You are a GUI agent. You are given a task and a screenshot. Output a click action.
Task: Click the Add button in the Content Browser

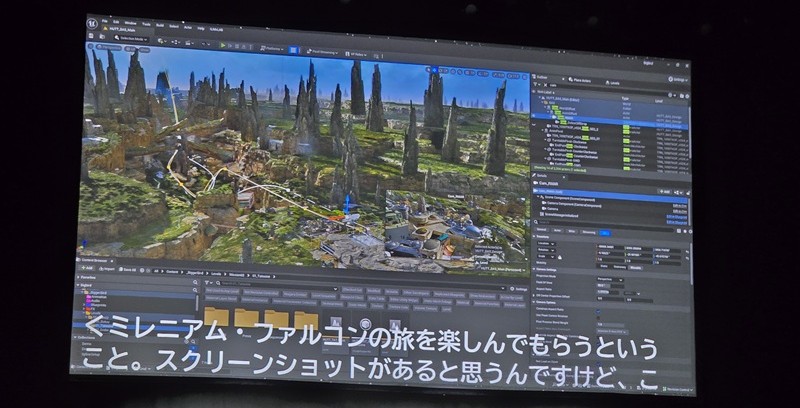[x=87, y=268]
